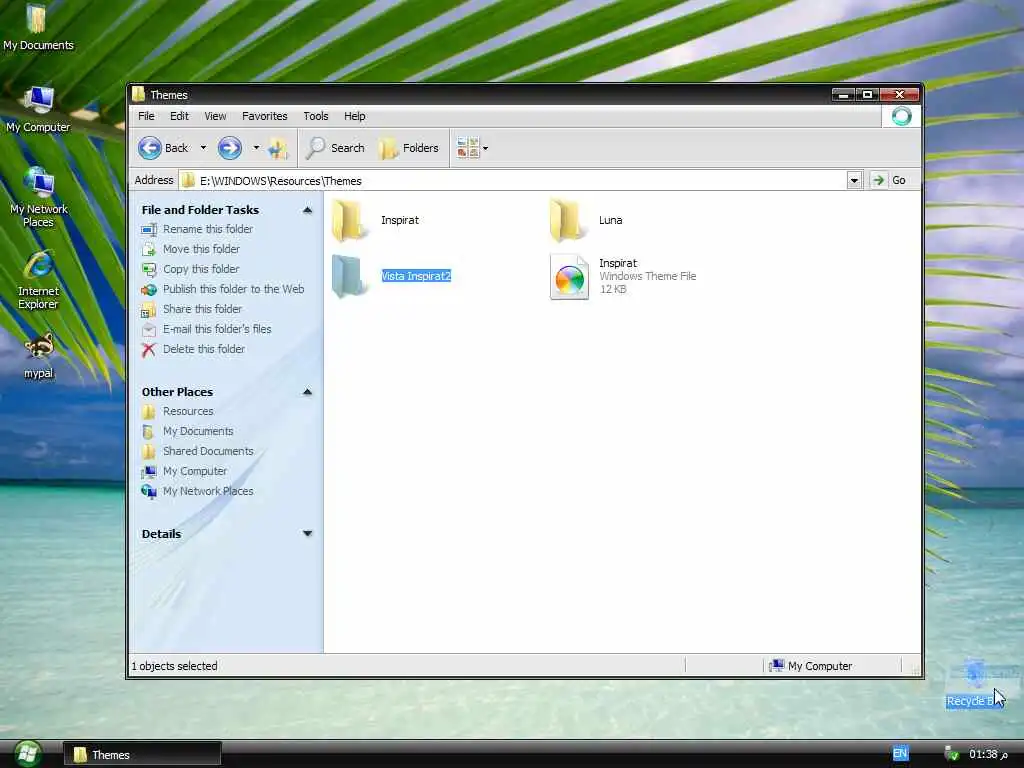Open the Tools menu
Image resolution: width=1024 pixels, height=768 pixels.
315,116
